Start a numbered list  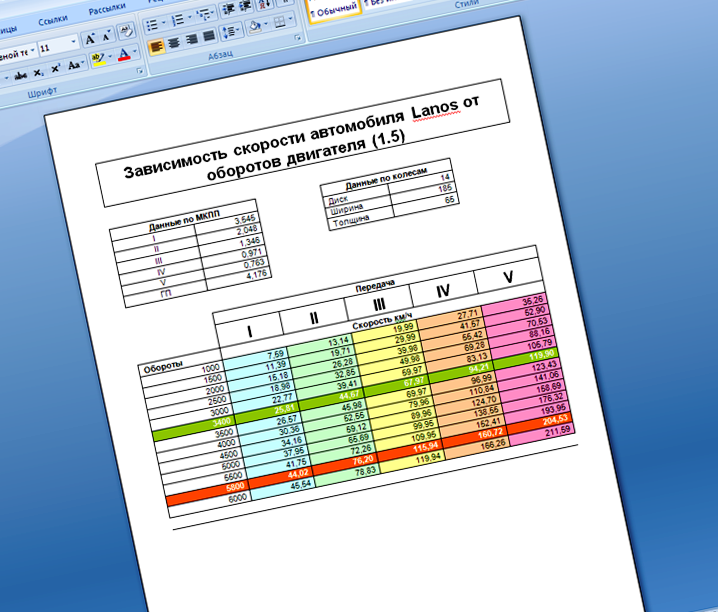177,20
